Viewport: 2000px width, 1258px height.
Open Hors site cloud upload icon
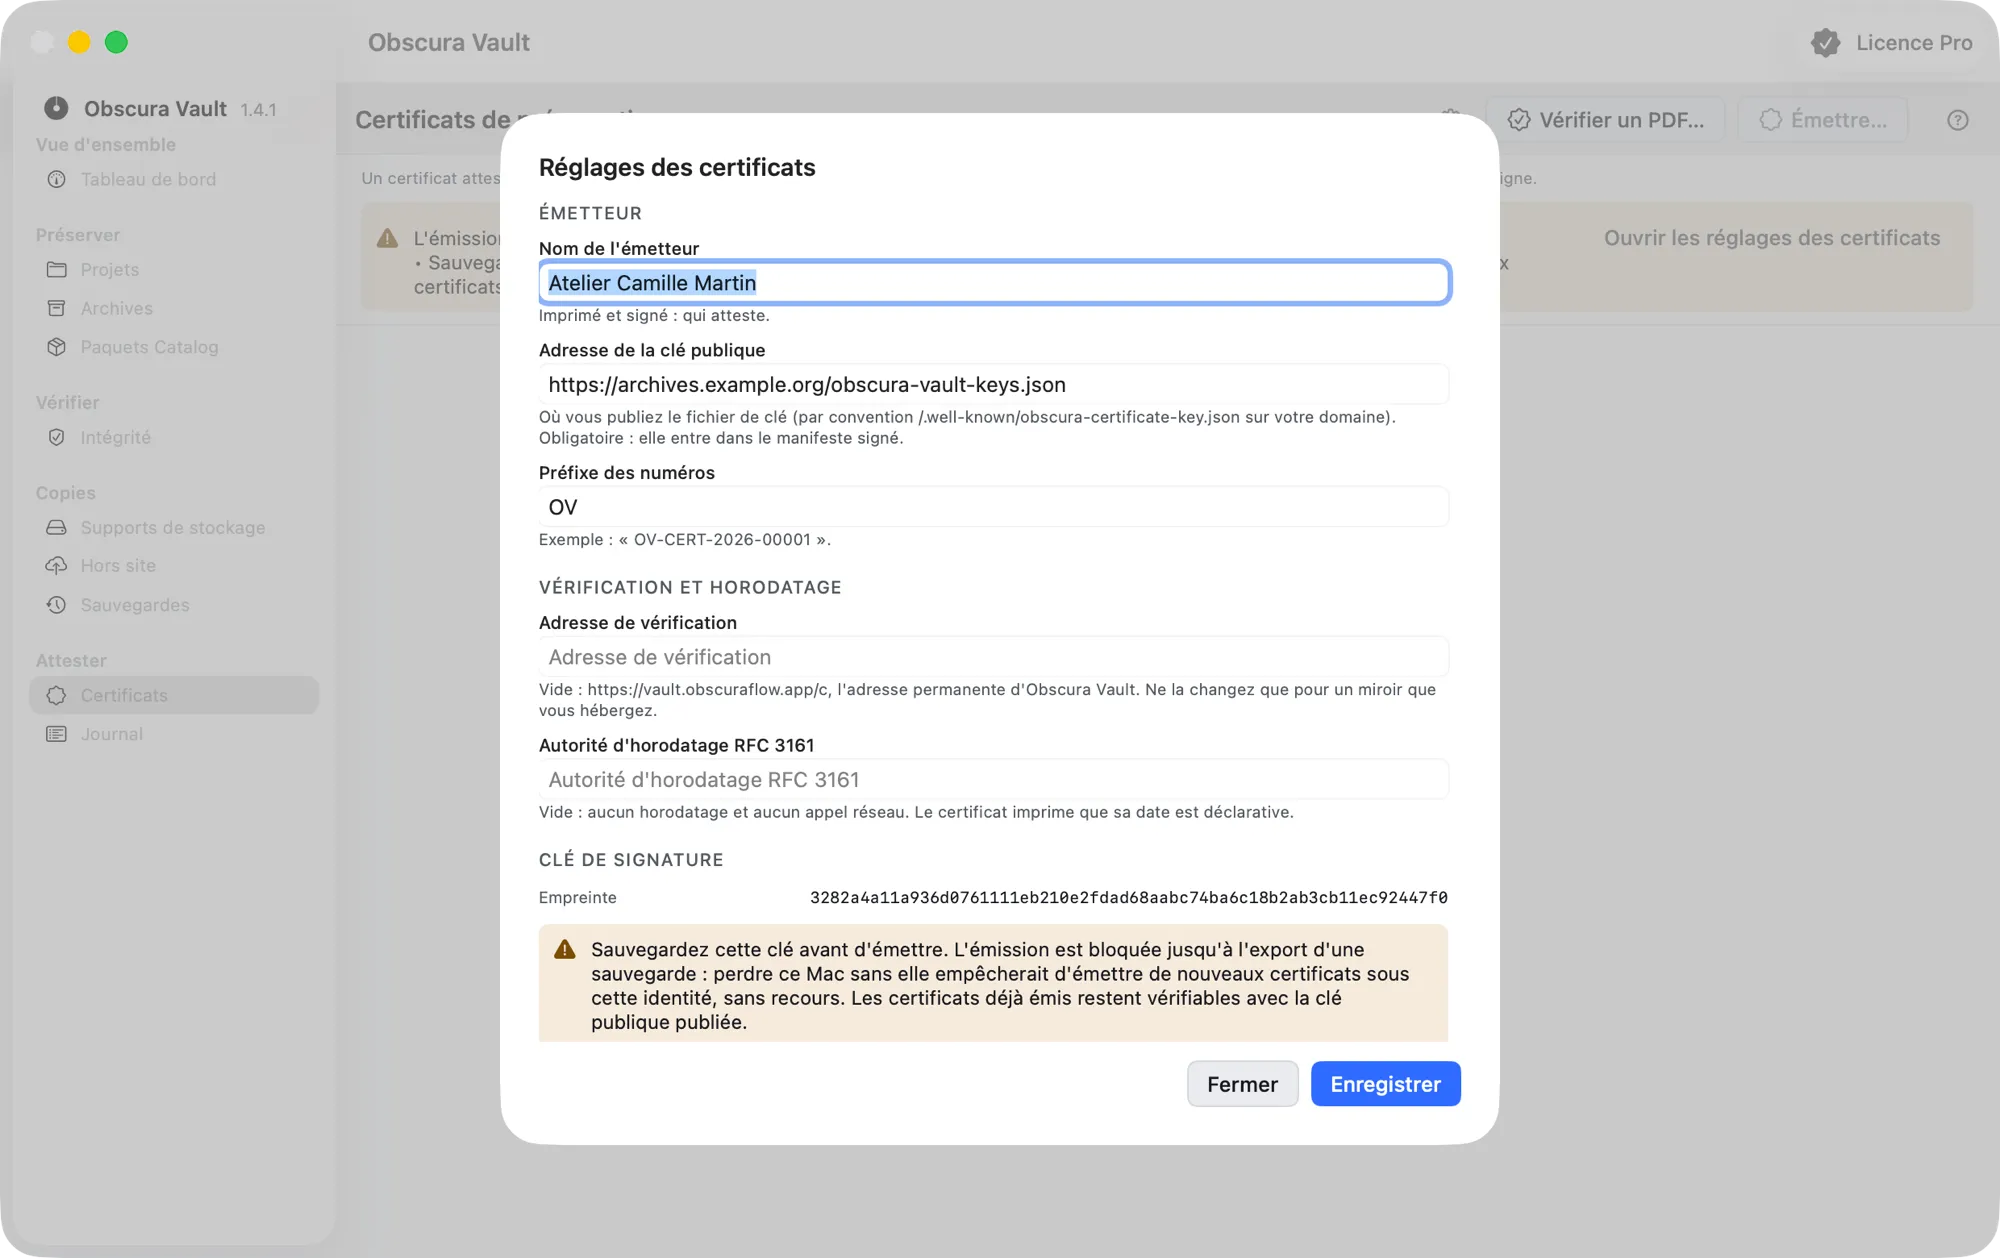tap(57, 565)
